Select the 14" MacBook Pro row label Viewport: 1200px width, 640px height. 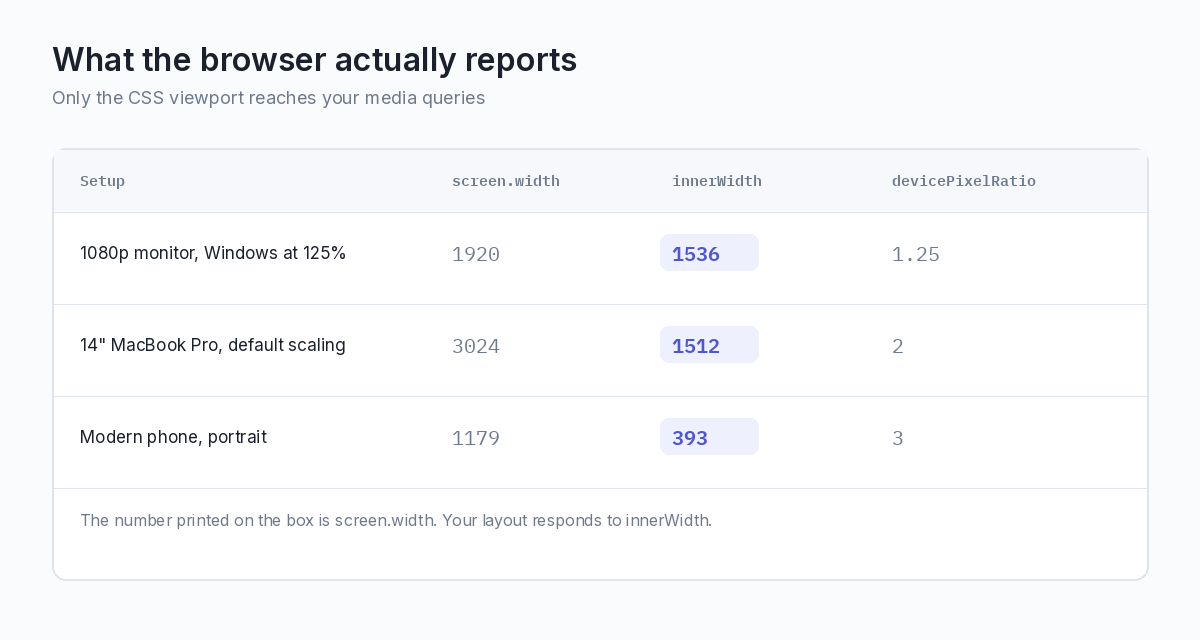click(x=213, y=345)
